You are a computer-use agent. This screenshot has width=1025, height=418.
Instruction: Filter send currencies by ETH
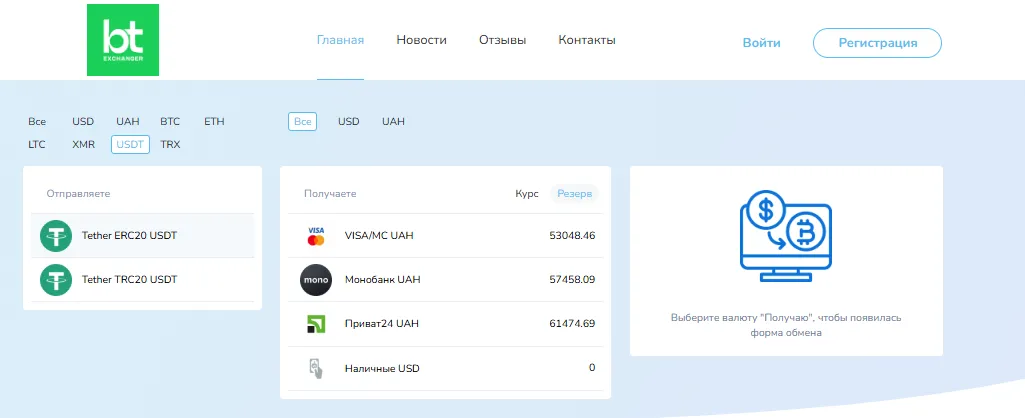click(214, 122)
